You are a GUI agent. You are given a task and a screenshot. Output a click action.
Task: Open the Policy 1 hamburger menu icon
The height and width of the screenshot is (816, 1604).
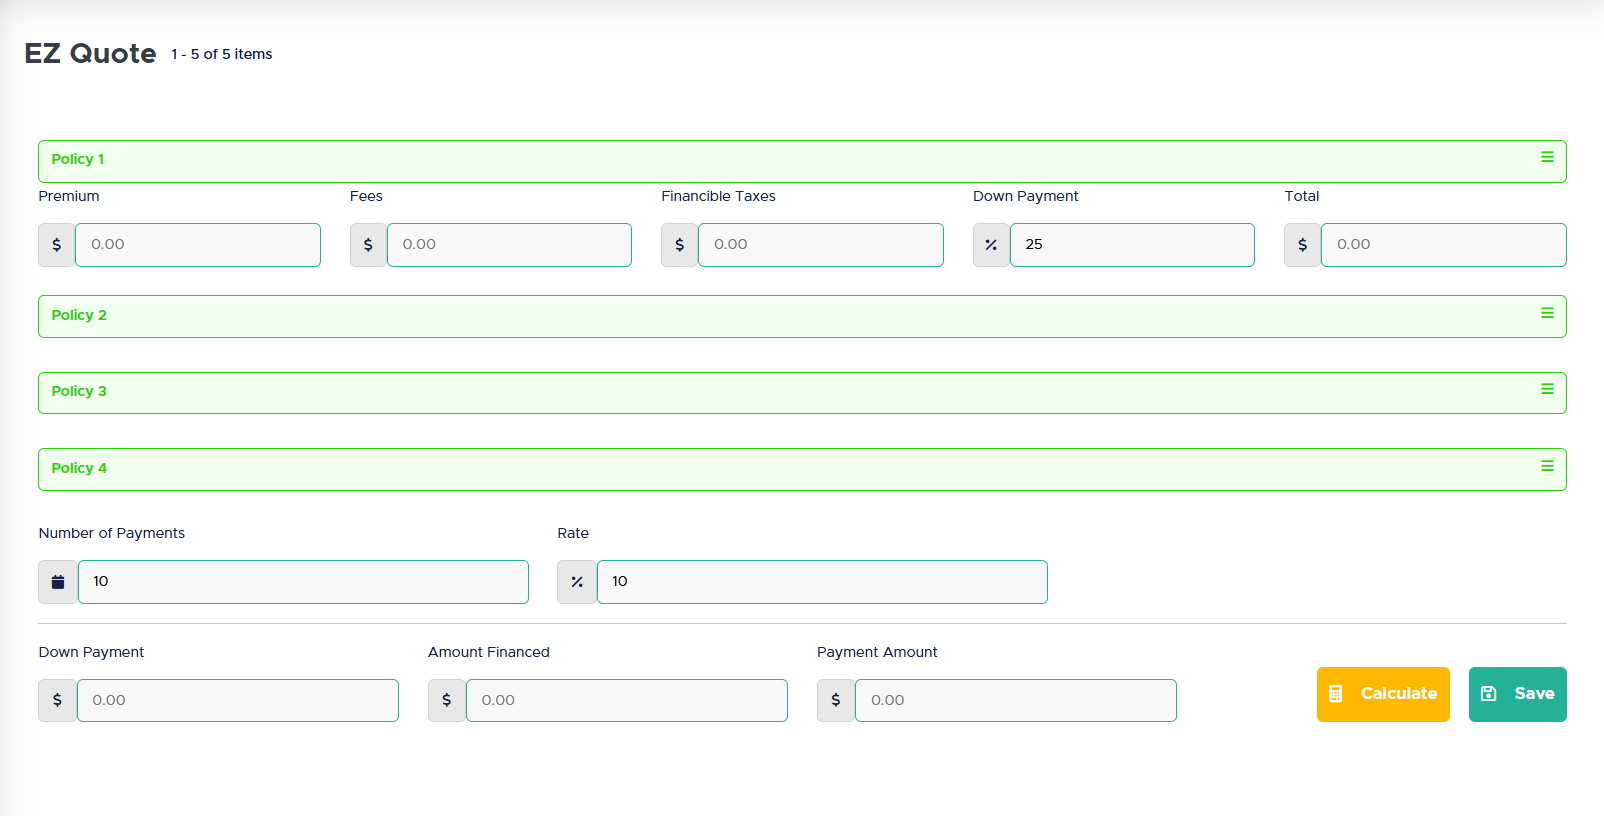(x=1546, y=157)
